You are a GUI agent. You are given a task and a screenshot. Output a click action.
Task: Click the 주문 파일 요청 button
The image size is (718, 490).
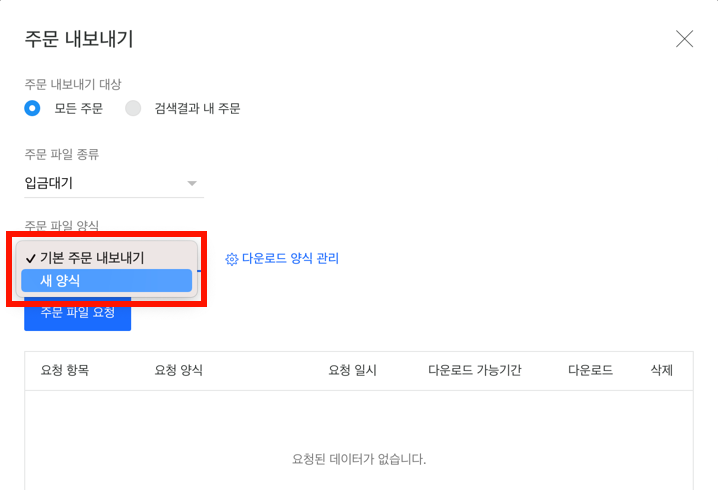[x=77, y=314]
